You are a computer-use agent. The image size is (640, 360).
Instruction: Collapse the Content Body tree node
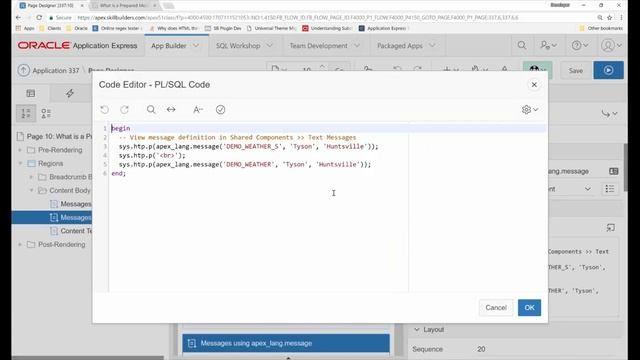point(31,191)
